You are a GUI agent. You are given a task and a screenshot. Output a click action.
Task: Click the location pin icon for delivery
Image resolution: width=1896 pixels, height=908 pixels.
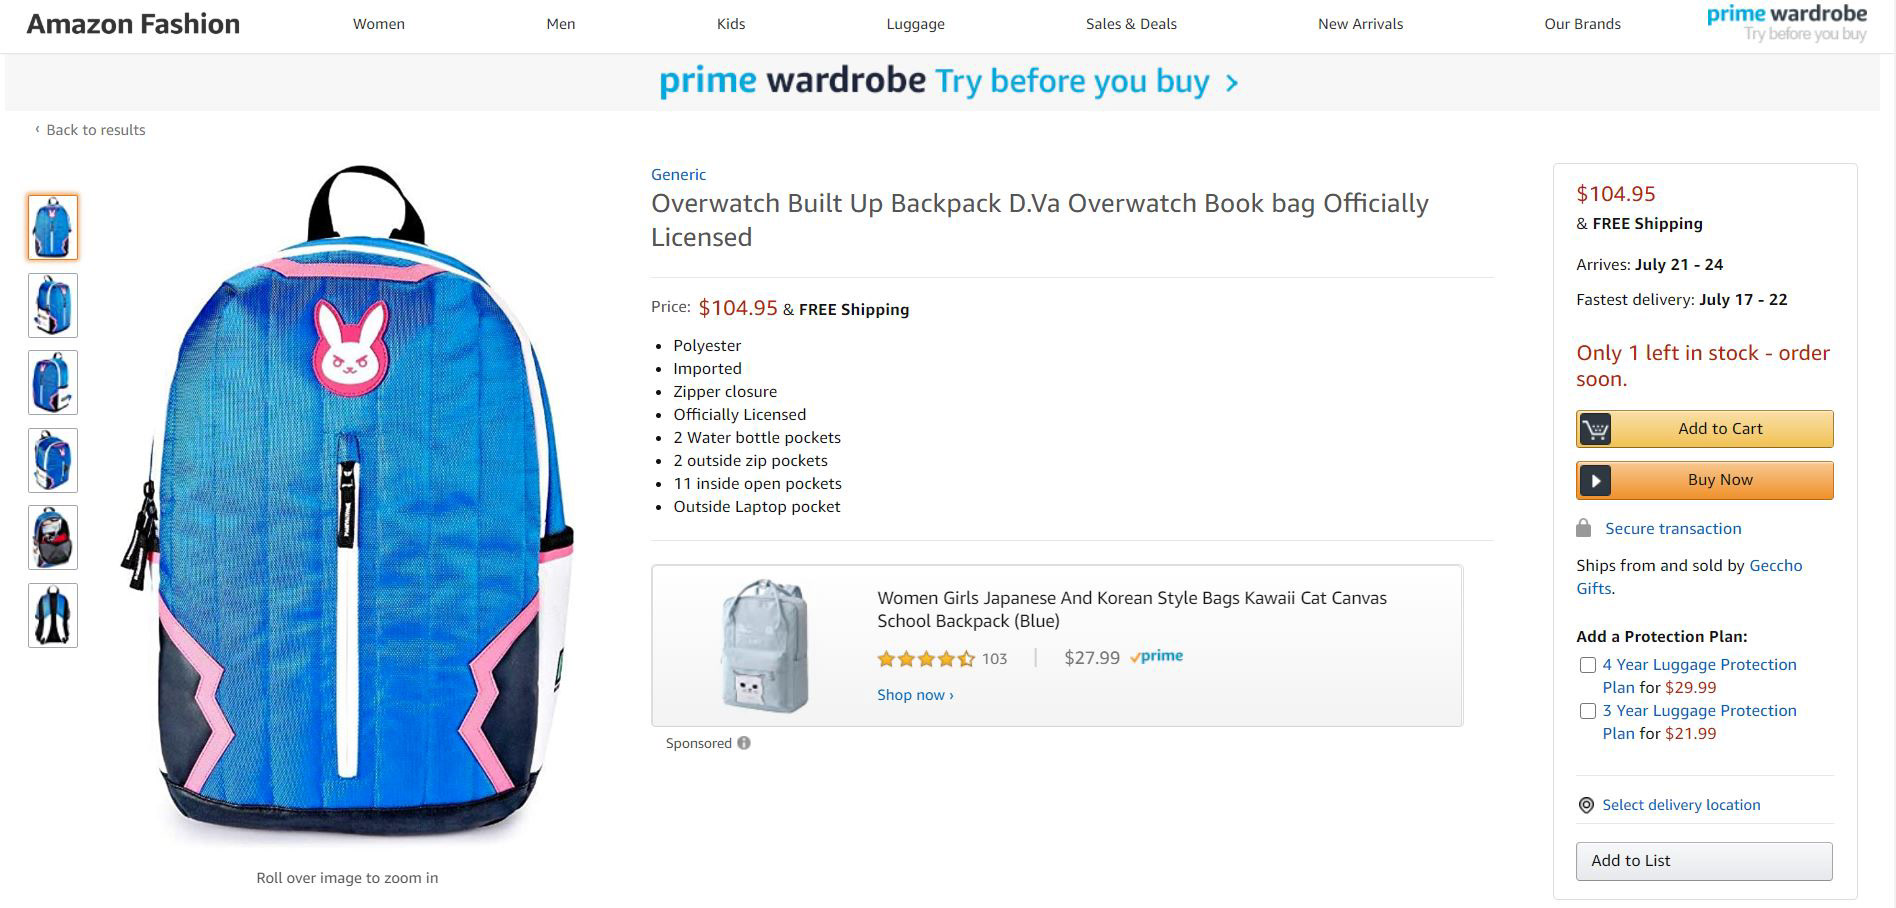(x=1586, y=805)
